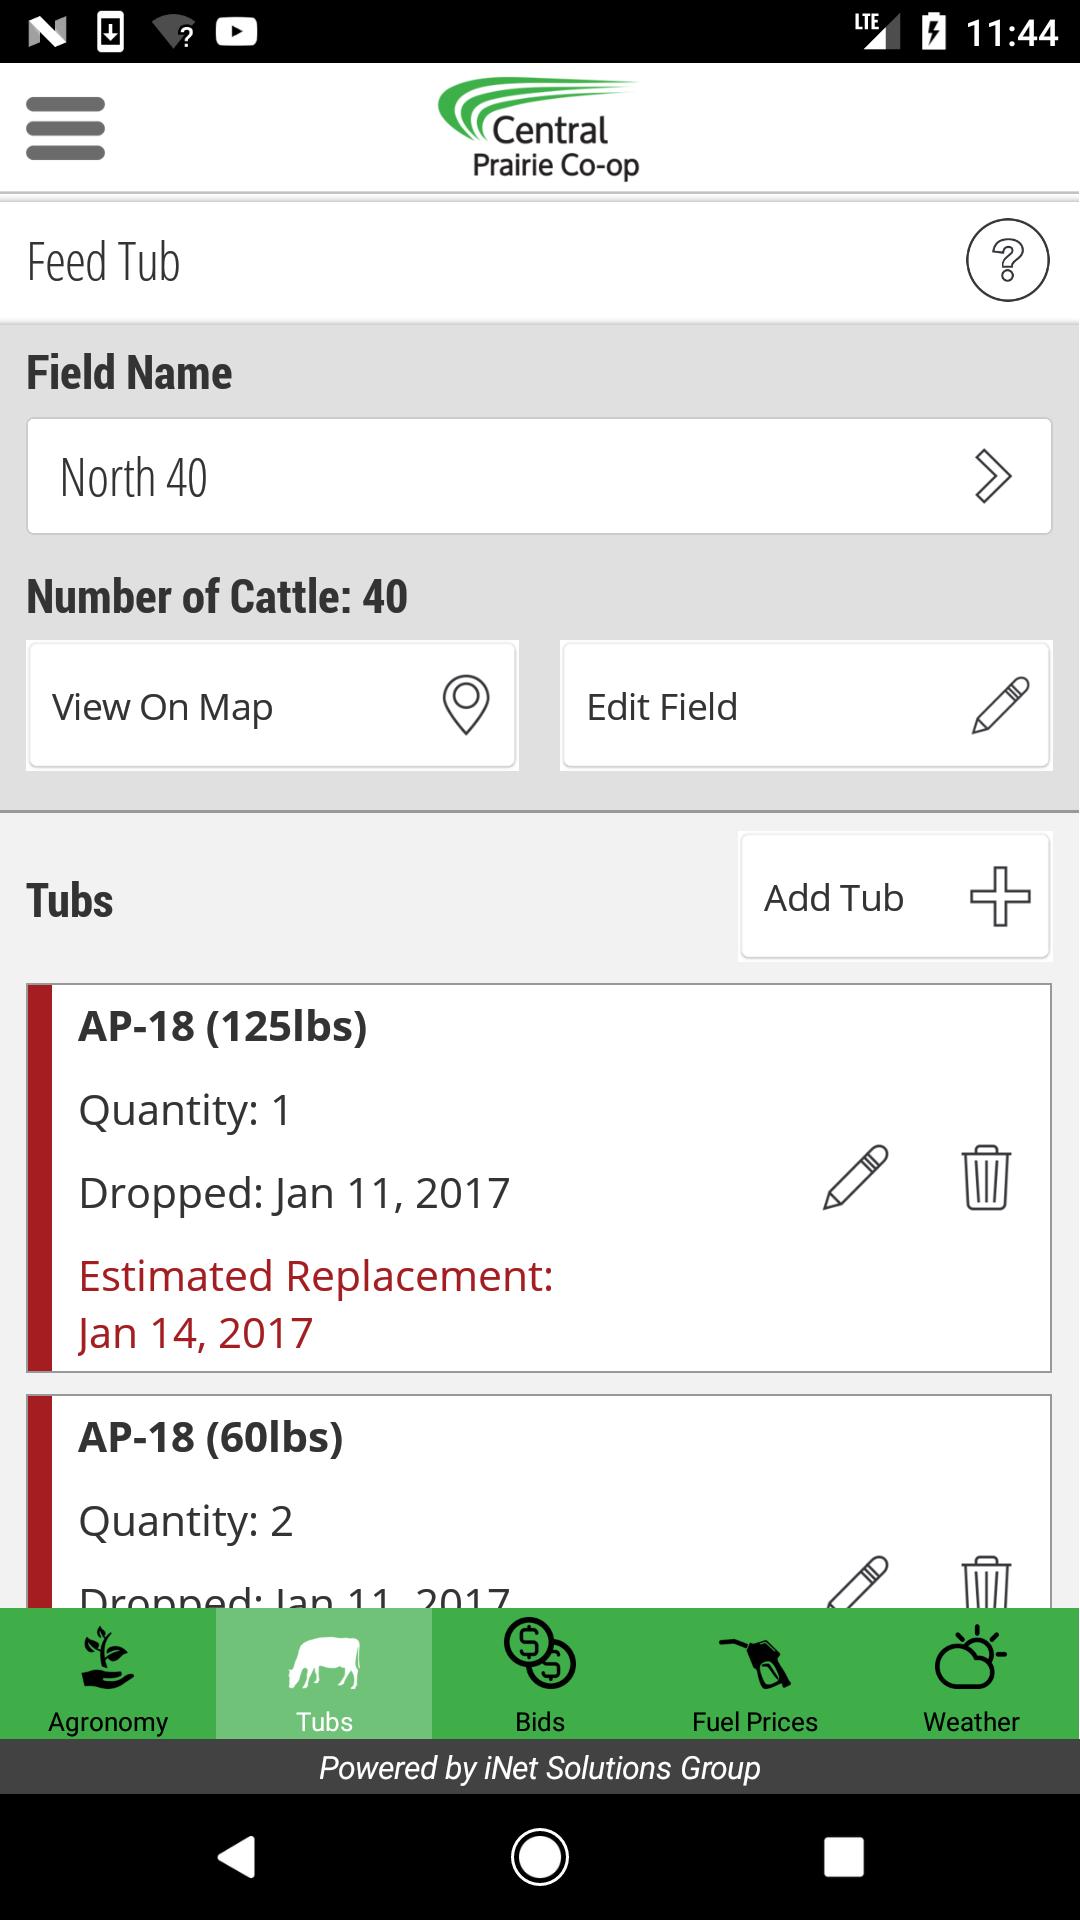Tap the Android back navigation button
The image size is (1080, 1920).
(237, 1857)
